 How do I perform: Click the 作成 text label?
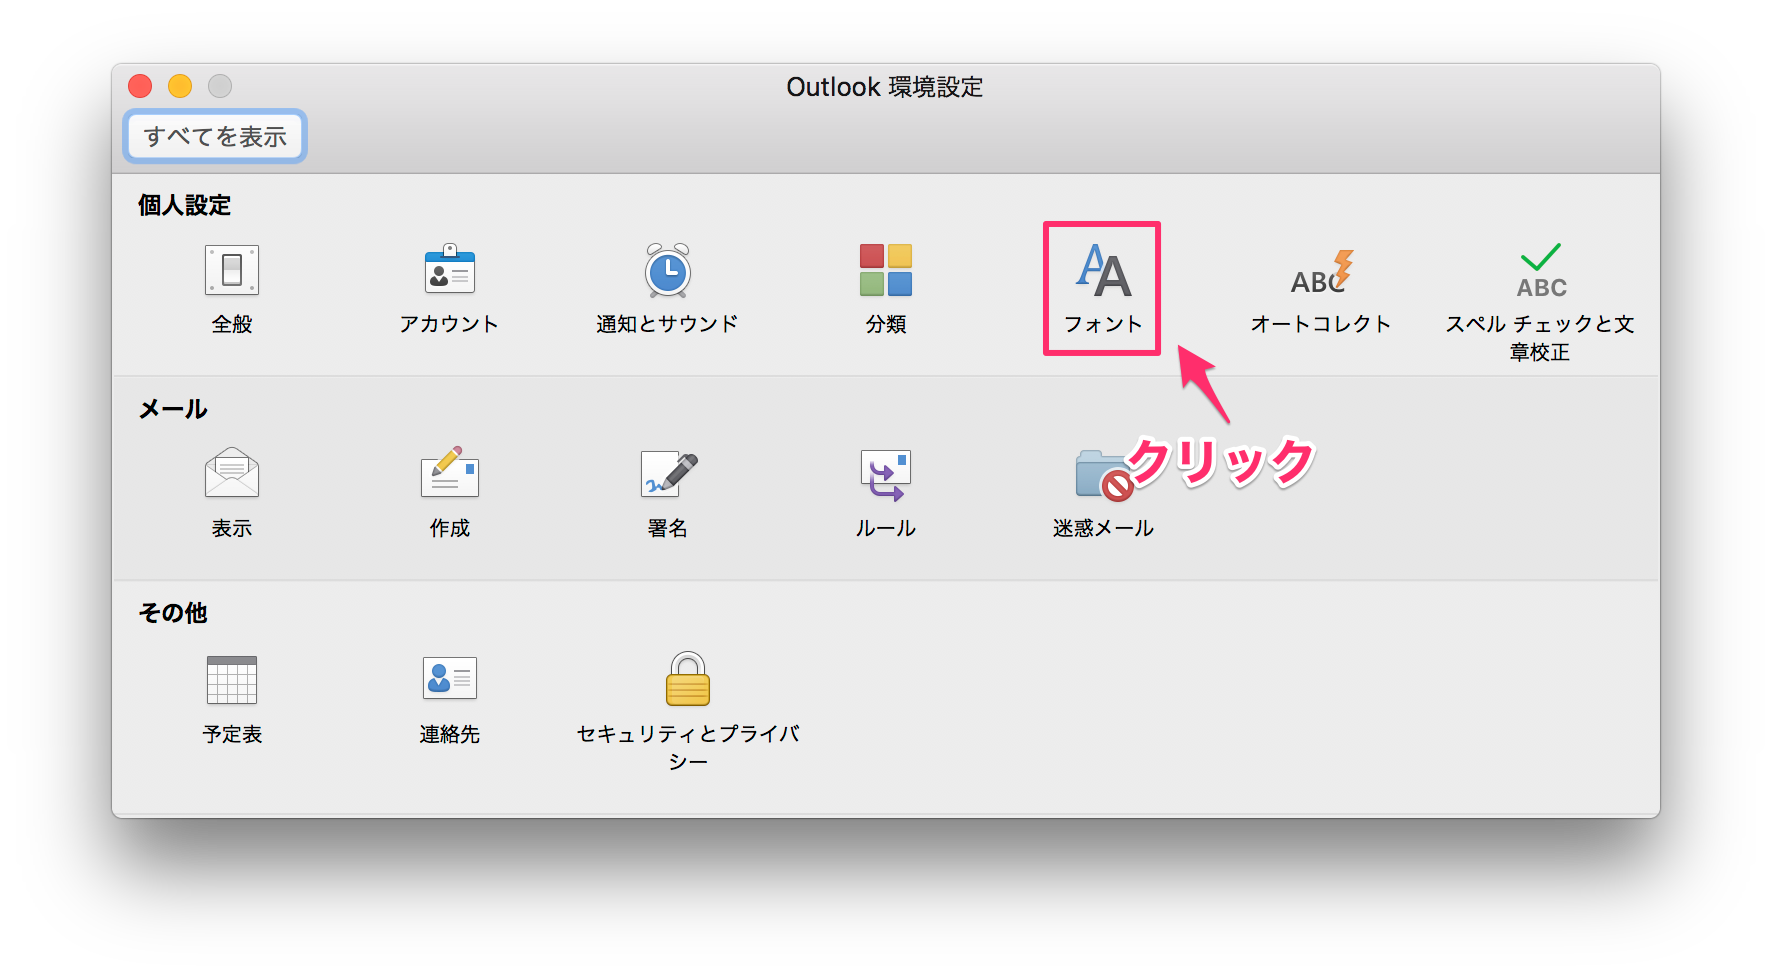[x=450, y=528]
